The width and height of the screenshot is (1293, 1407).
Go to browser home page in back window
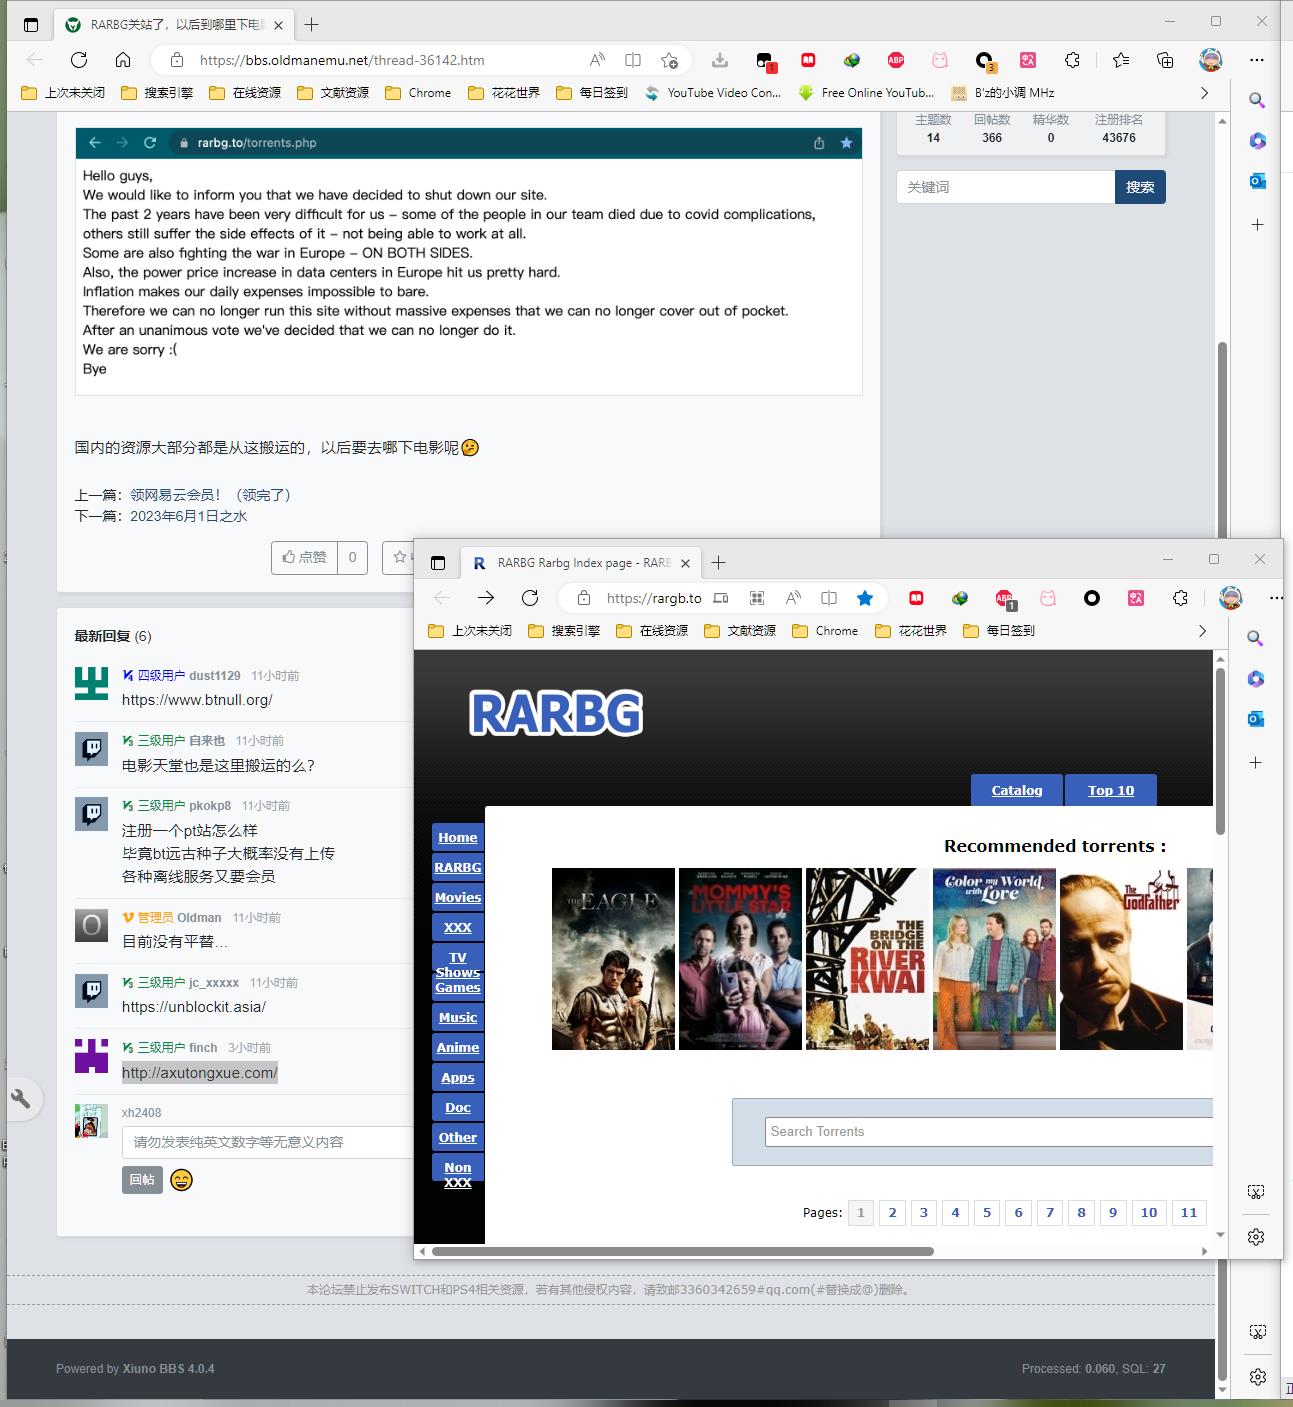click(123, 60)
